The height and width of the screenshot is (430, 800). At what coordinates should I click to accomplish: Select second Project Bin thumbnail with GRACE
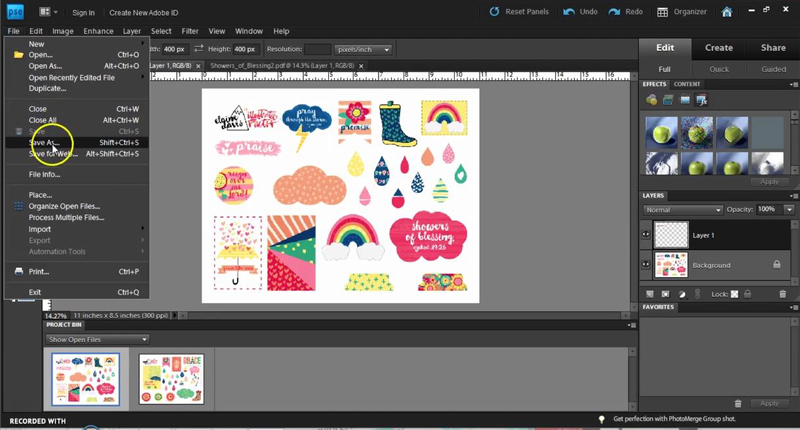click(171, 379)
